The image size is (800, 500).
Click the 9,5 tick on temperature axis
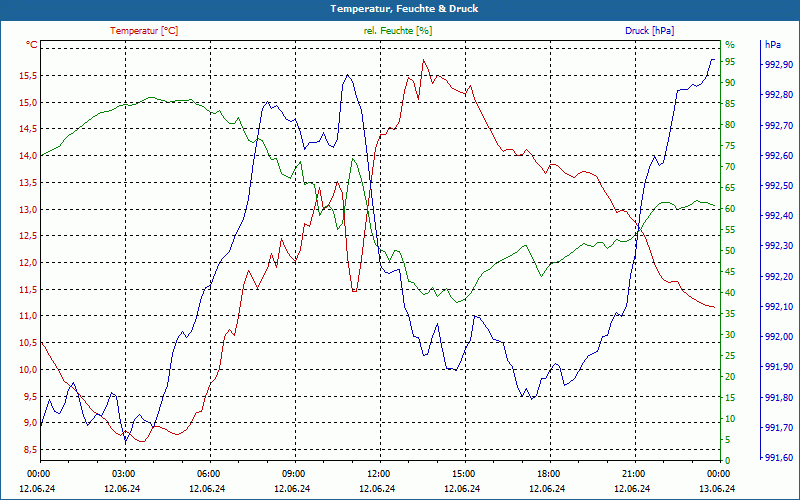point(30,396)
